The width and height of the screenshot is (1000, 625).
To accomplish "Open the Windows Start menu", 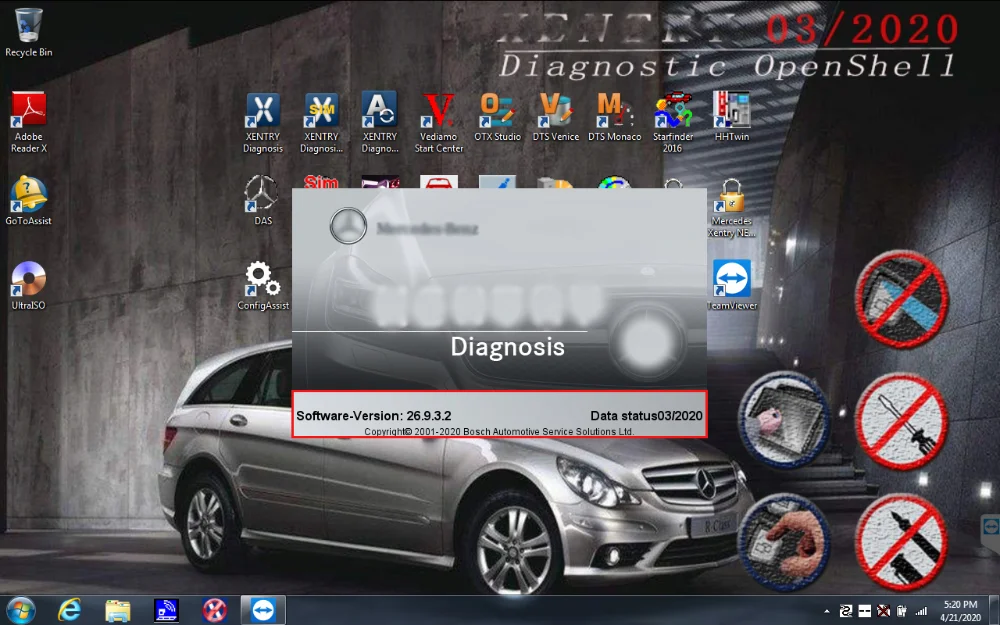I will (x=20, y=610).
